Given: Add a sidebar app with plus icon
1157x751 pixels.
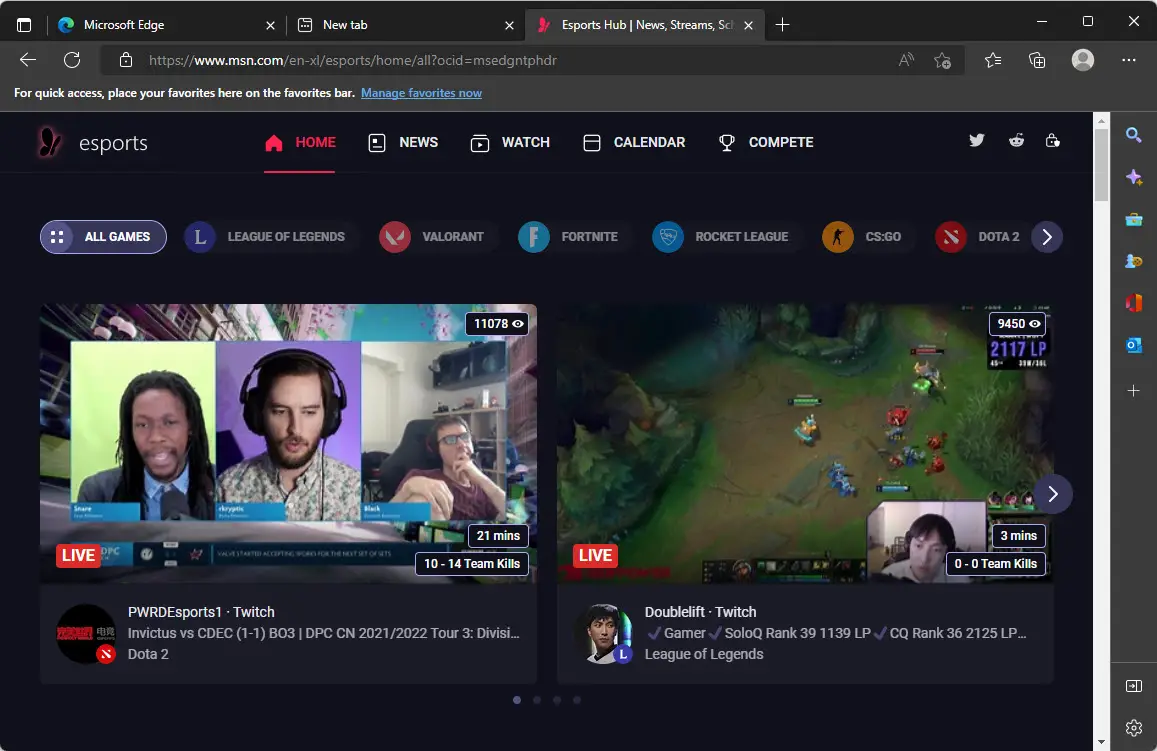Looking at the screenshot, I should (1133, 390).
